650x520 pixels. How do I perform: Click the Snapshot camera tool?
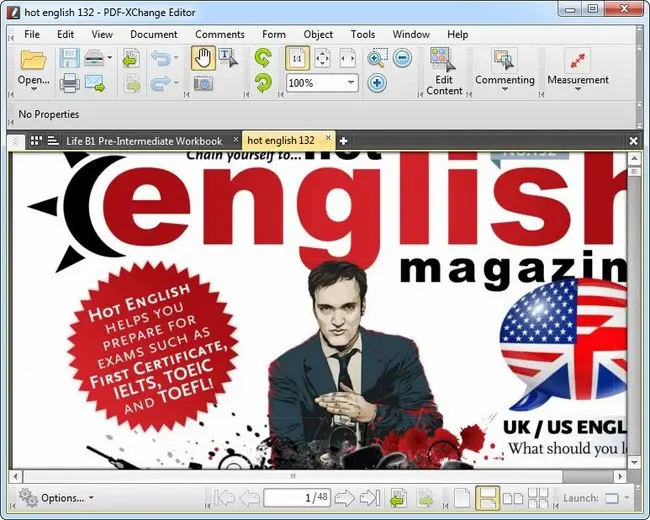point(203,83)
